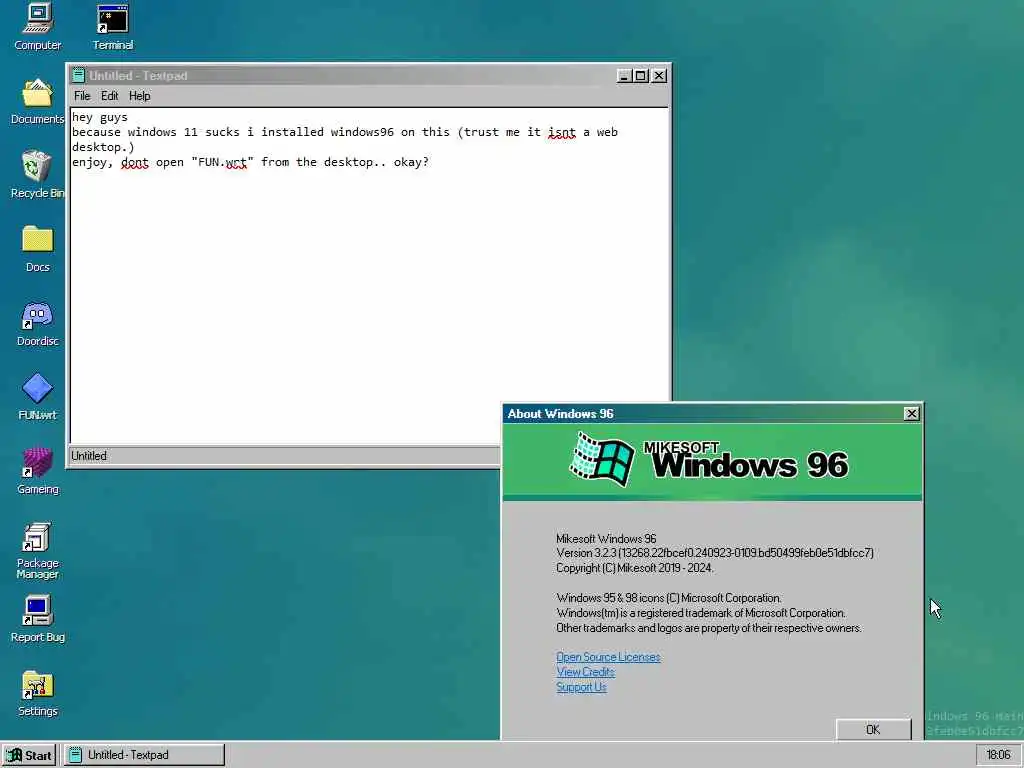The image size is (1024, 768).
Task: Follow the View Credits link
Action: pyautogui.click(x=585, y=672)
